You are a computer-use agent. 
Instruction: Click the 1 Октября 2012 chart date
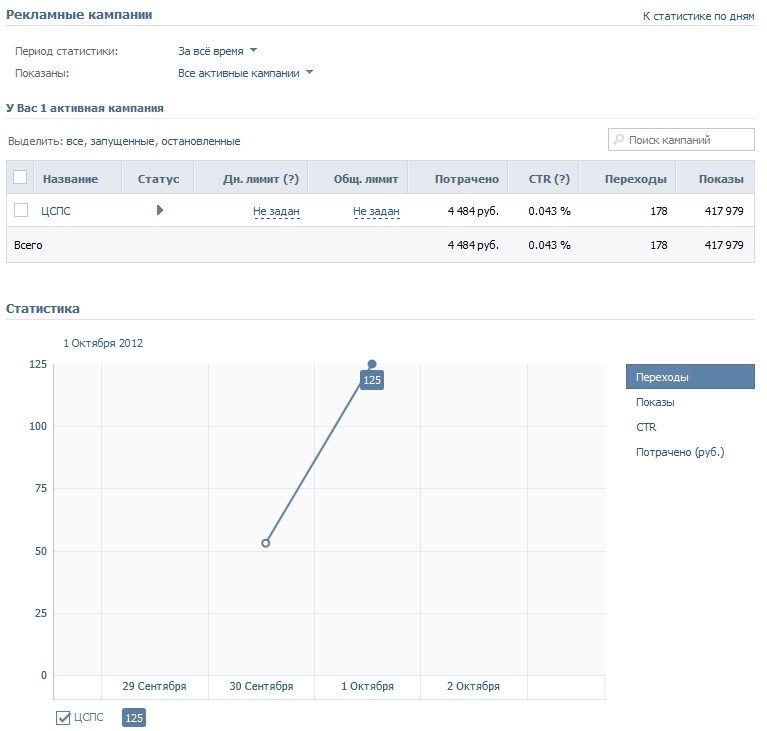pyautogui.click(x=103, y=343)
